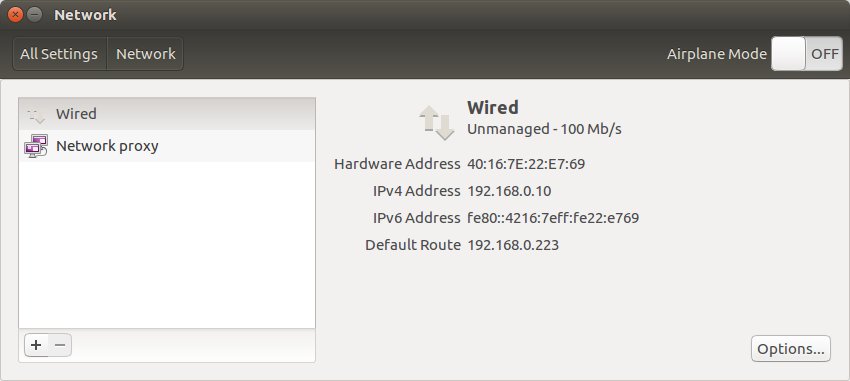Viewport: 850px width, 381px height.
Task: Close the Network window
Action: click(x=16, y=15)
